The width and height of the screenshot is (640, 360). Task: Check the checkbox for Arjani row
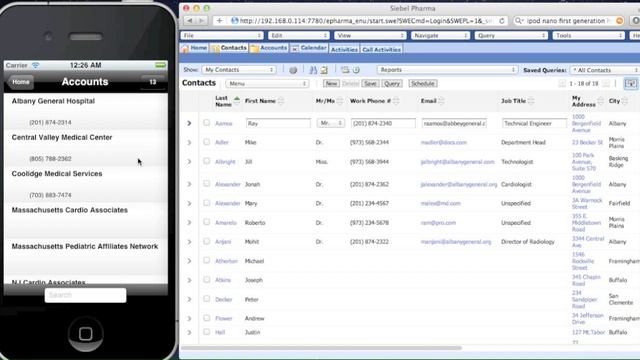207,241
